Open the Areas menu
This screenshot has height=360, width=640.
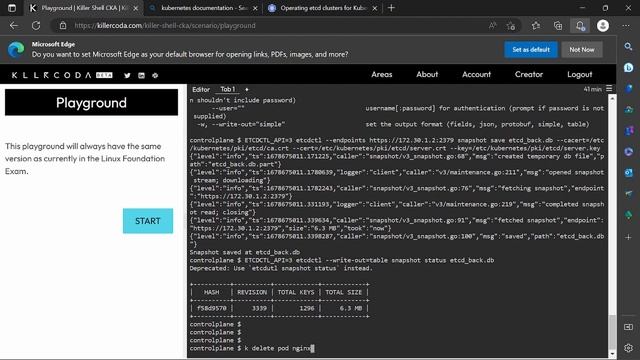(x=382, y=74)
